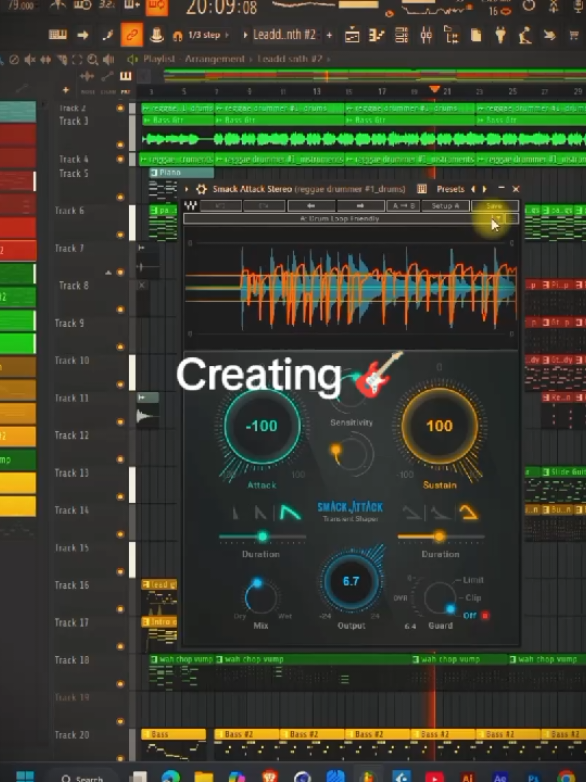The width and height of the screenshot is (586, 782).
Task: Go to next preset with right arrow
Action: (x=484, y=189)
